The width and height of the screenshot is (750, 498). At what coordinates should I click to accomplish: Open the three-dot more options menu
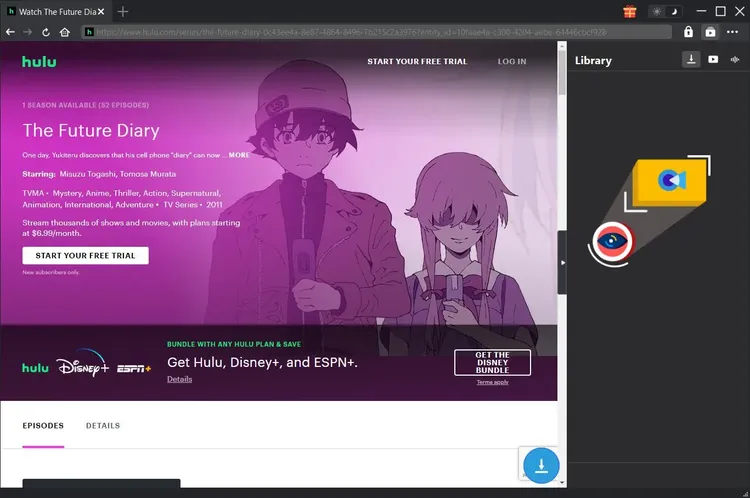733,32
